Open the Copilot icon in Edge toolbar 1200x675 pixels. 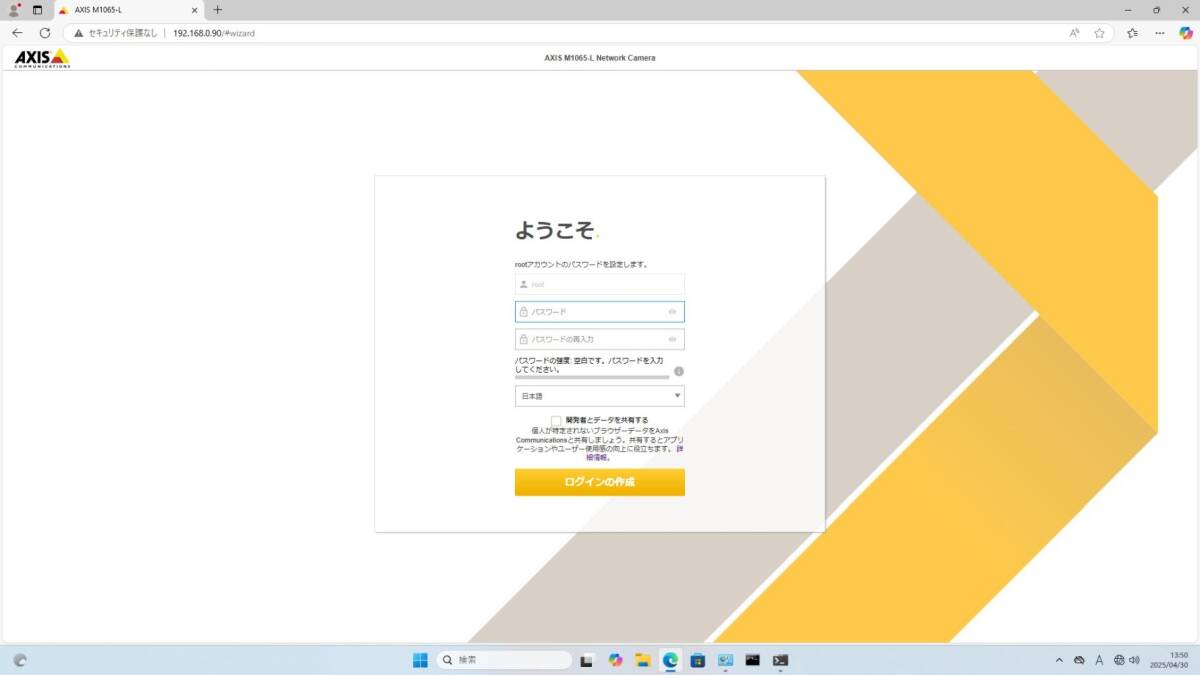(1186, 33)
